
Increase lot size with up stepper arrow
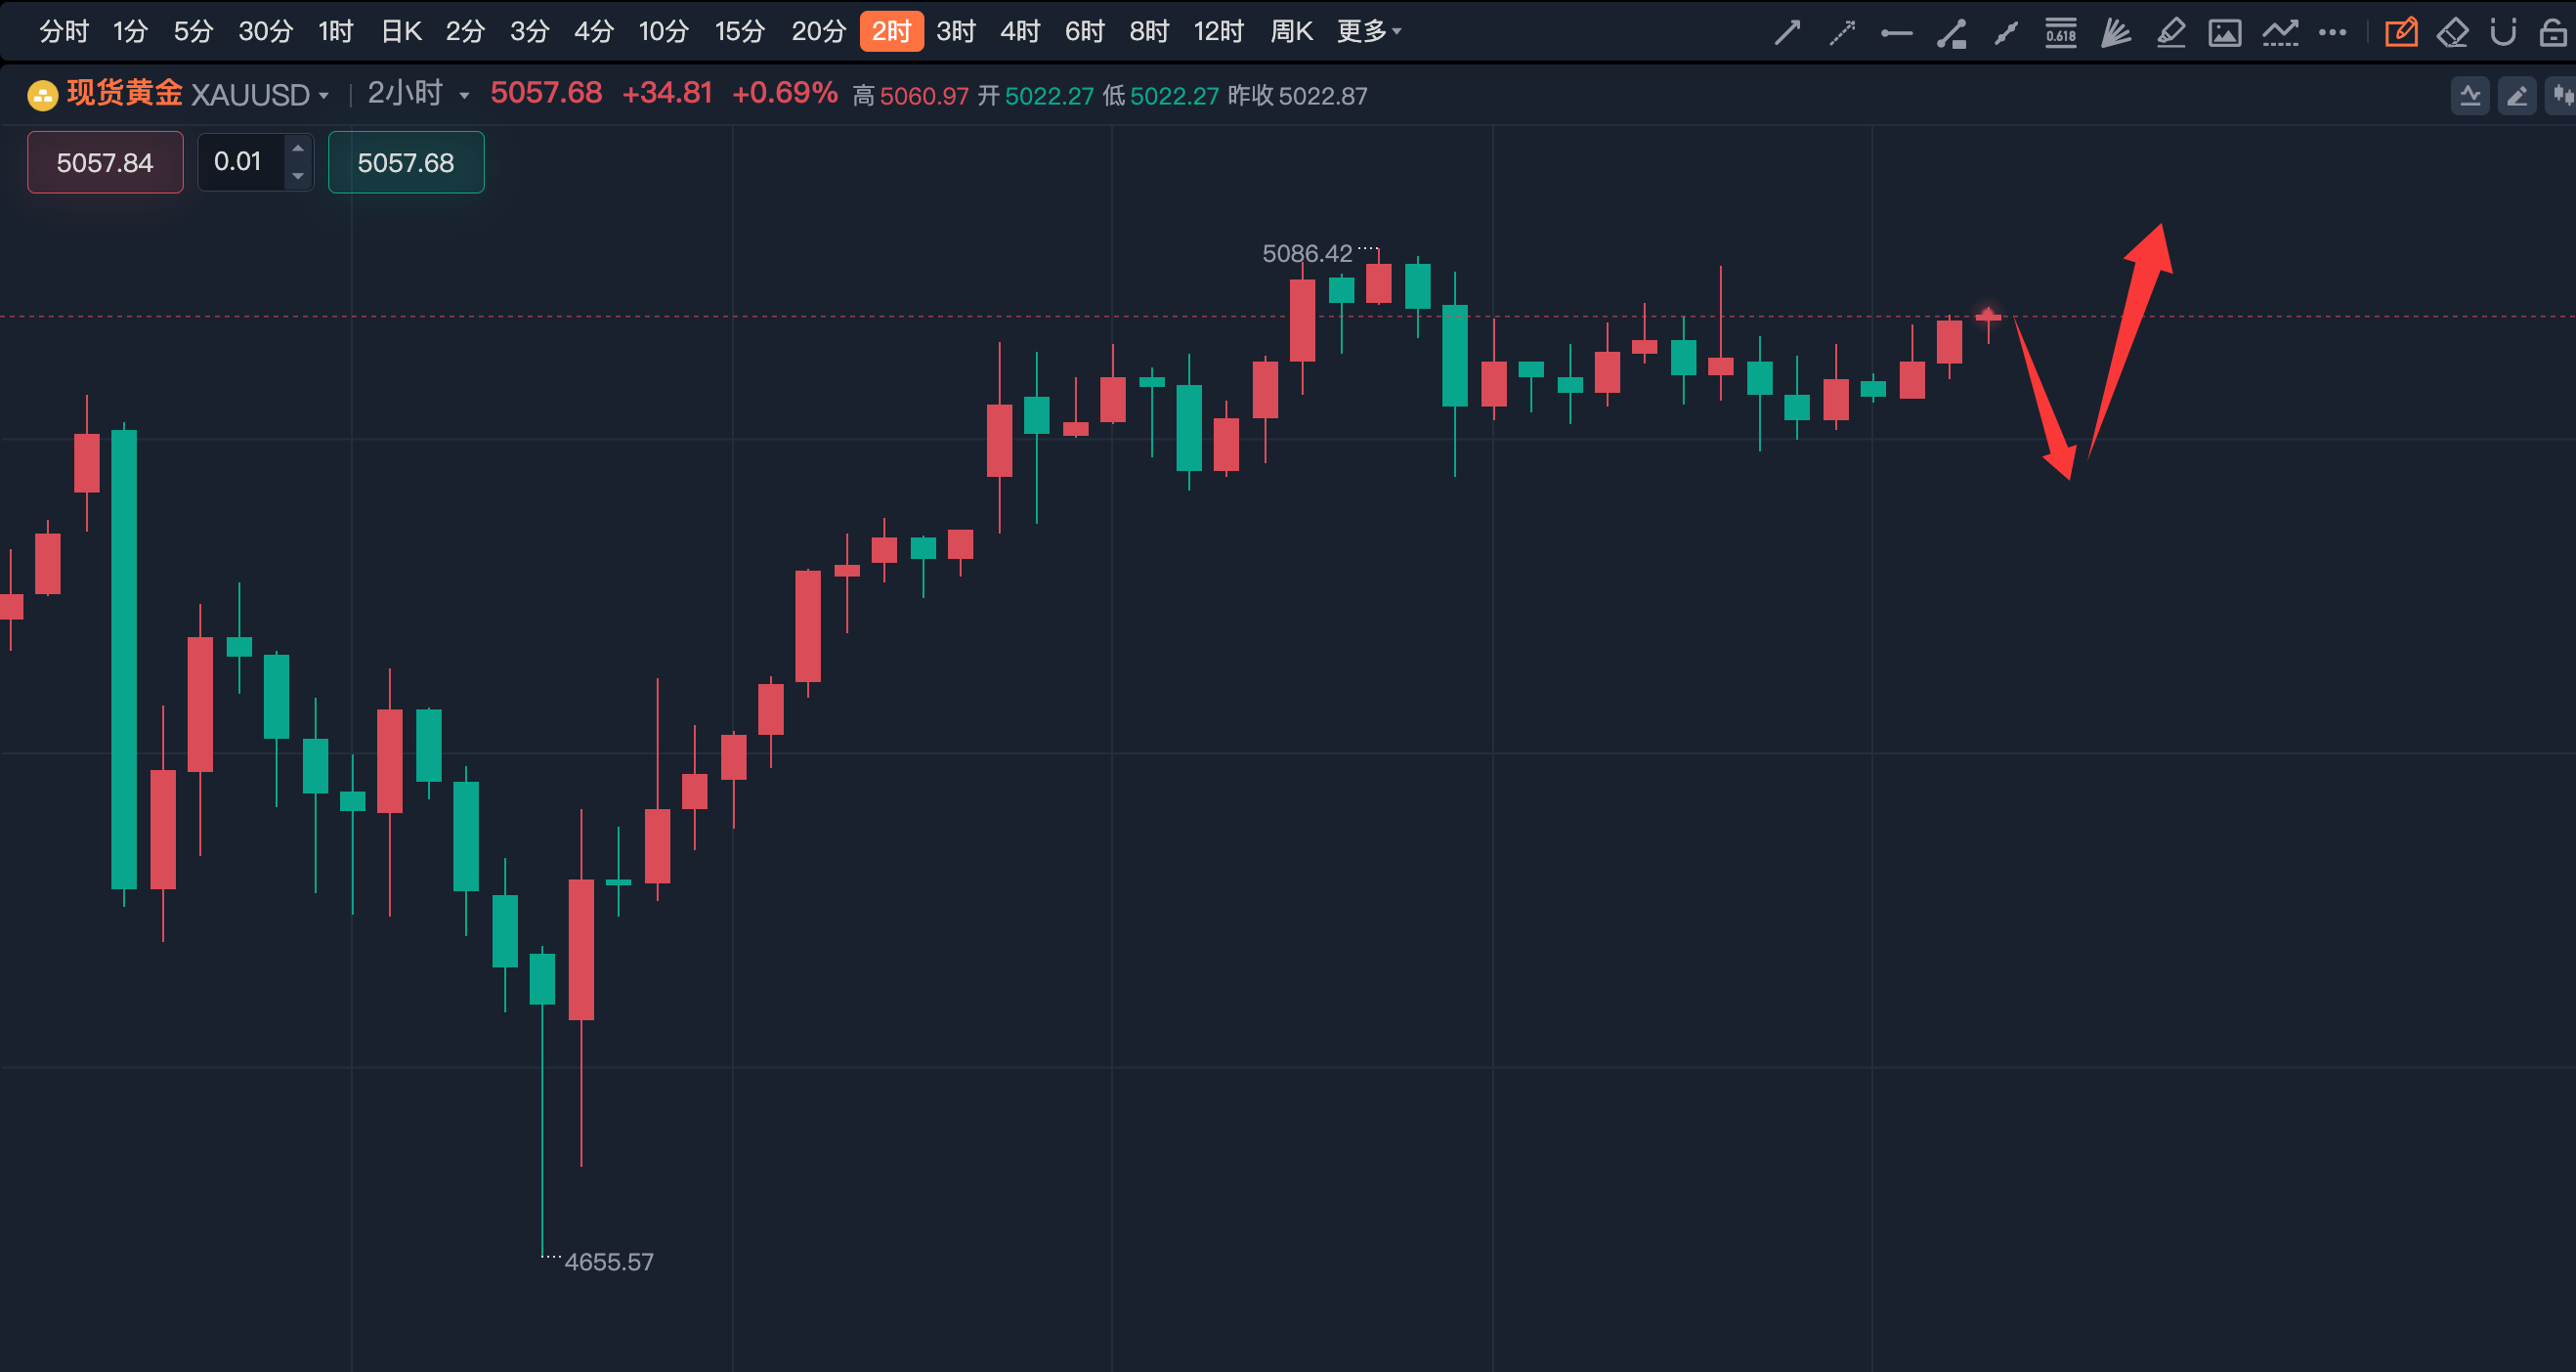click(x=297, y=148)
